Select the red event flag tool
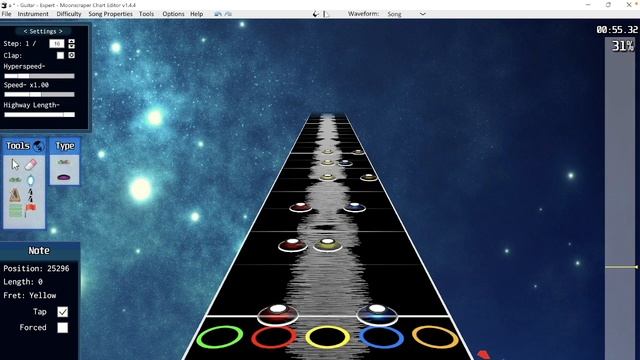640x360 pixels. [30, 210]
